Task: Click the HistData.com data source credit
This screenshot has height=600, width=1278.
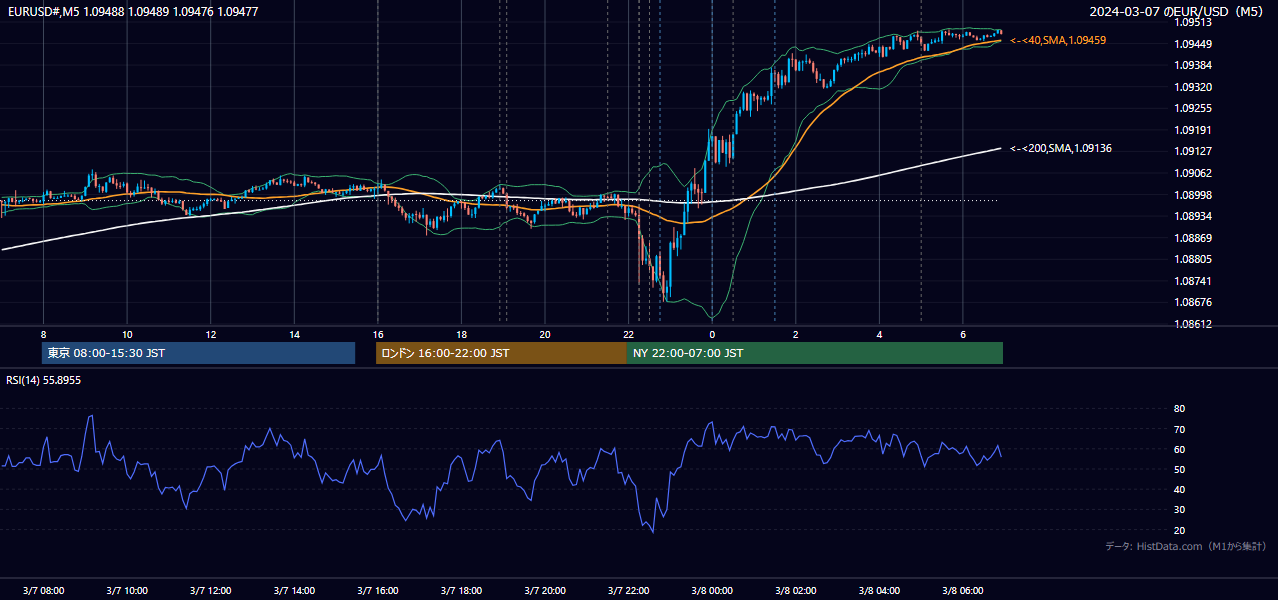Action: point(1185,546)
